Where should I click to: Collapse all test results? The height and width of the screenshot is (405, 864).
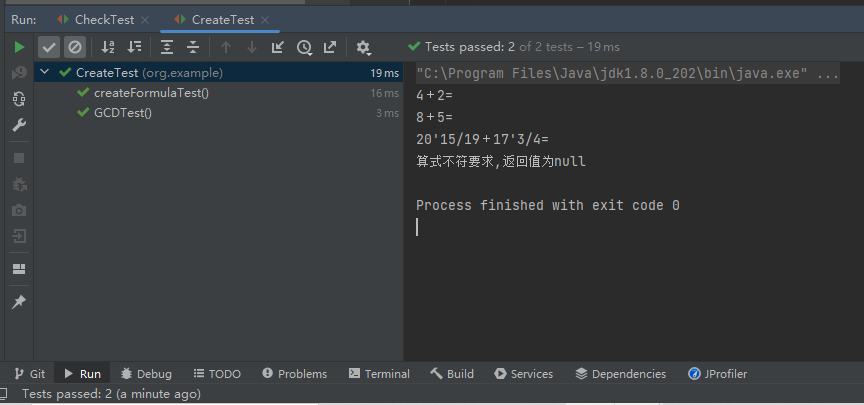[x=193, y=47]
